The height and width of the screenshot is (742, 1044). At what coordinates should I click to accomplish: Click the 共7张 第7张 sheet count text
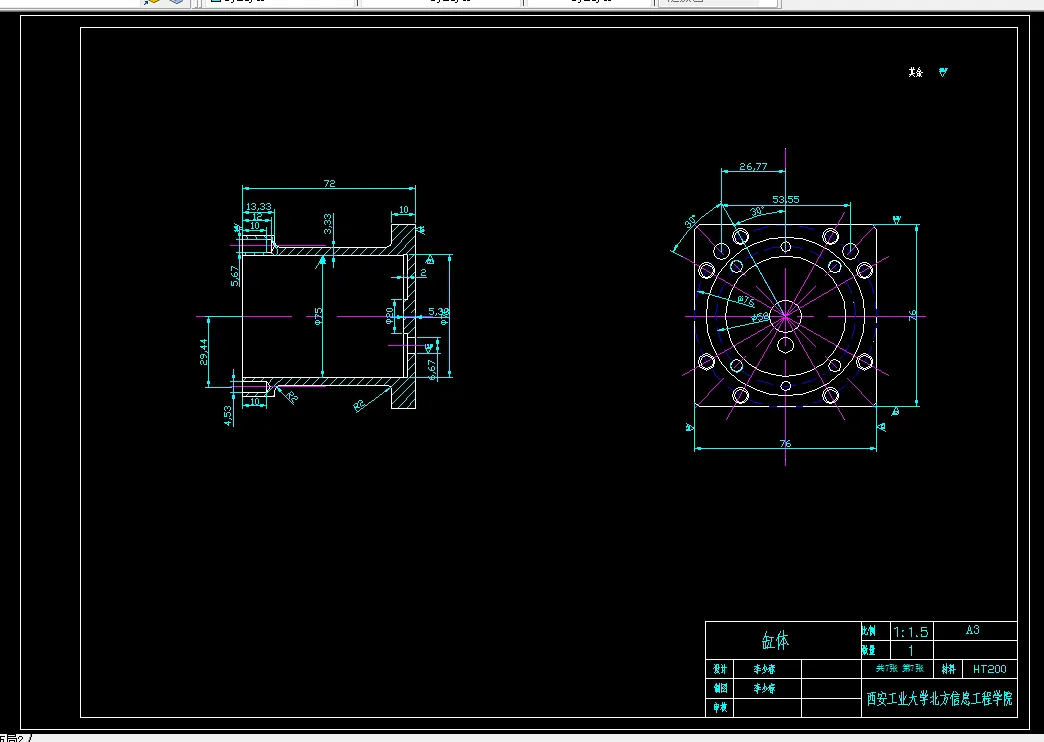pos(900,668)
